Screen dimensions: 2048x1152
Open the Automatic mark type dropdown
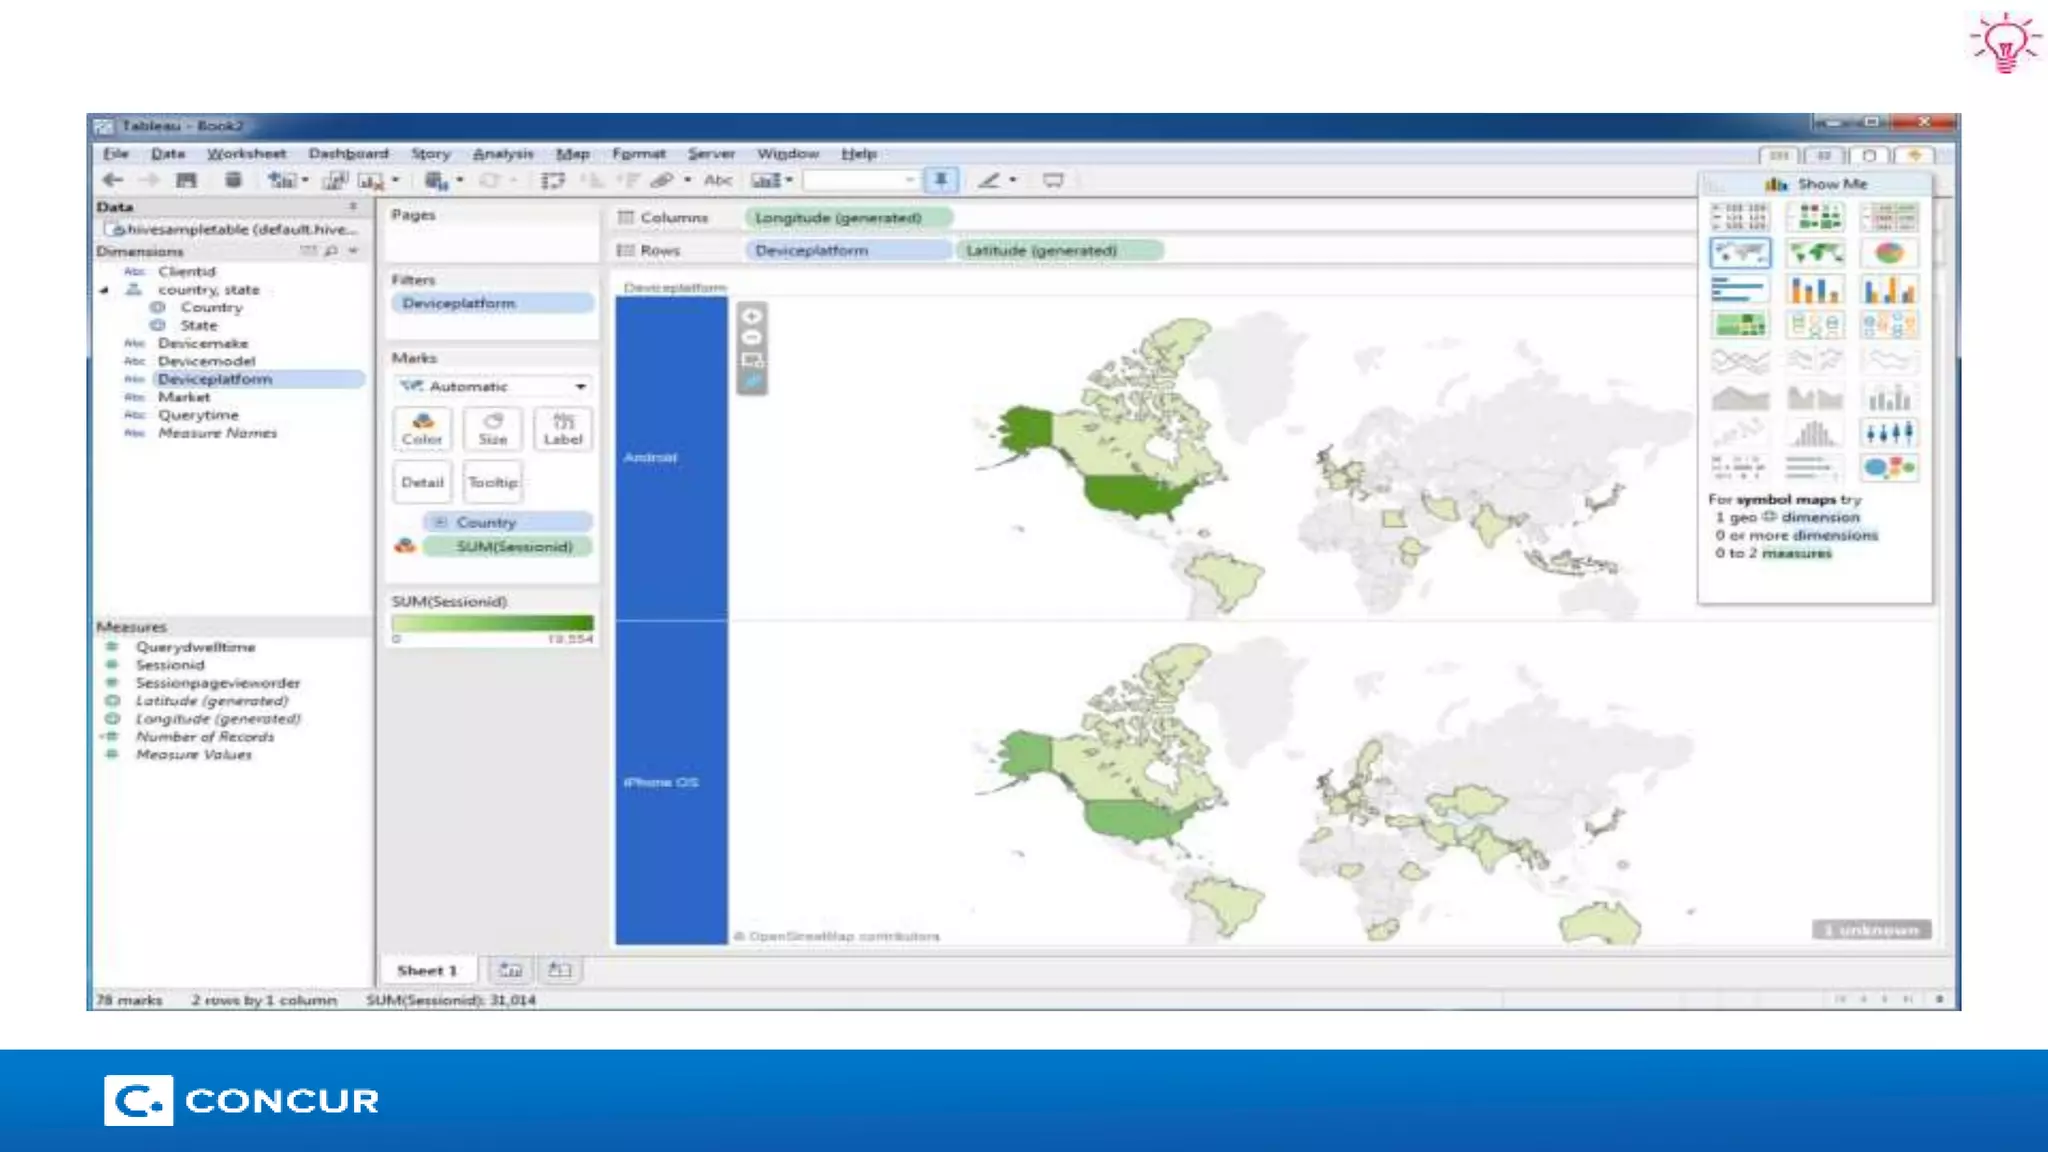tap(492, 386)
